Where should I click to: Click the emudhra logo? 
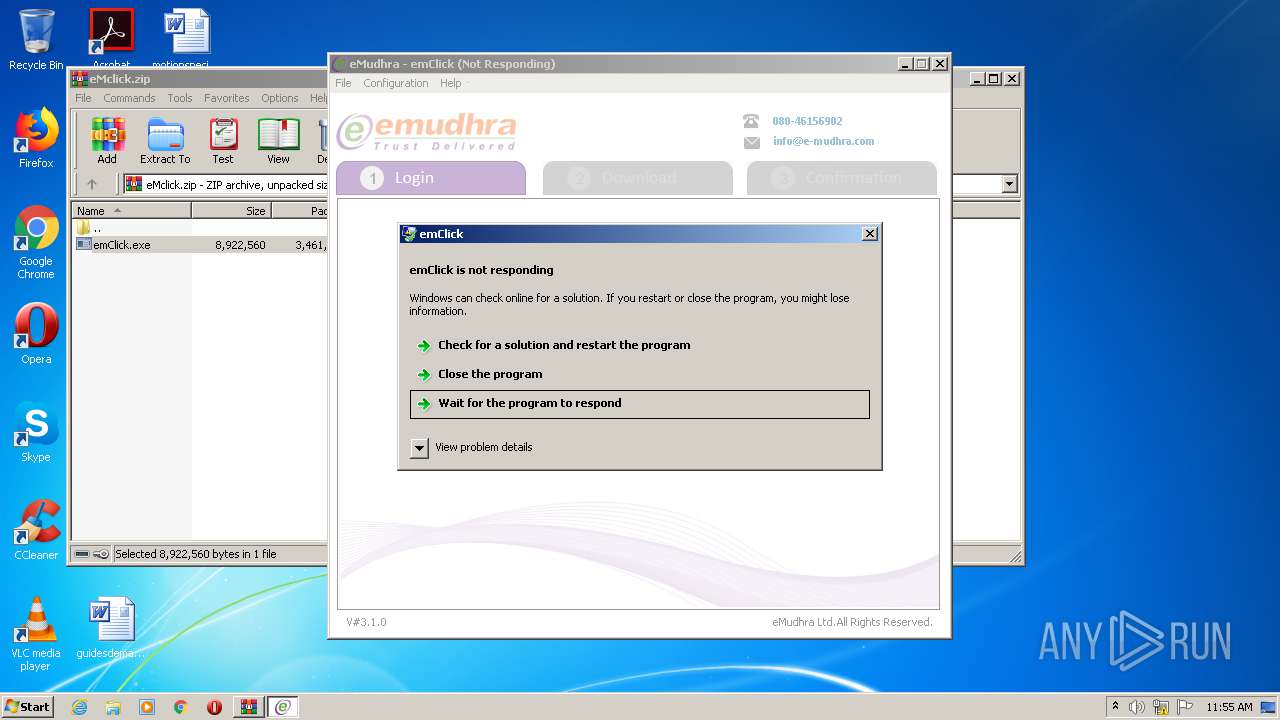pos(427,131)
